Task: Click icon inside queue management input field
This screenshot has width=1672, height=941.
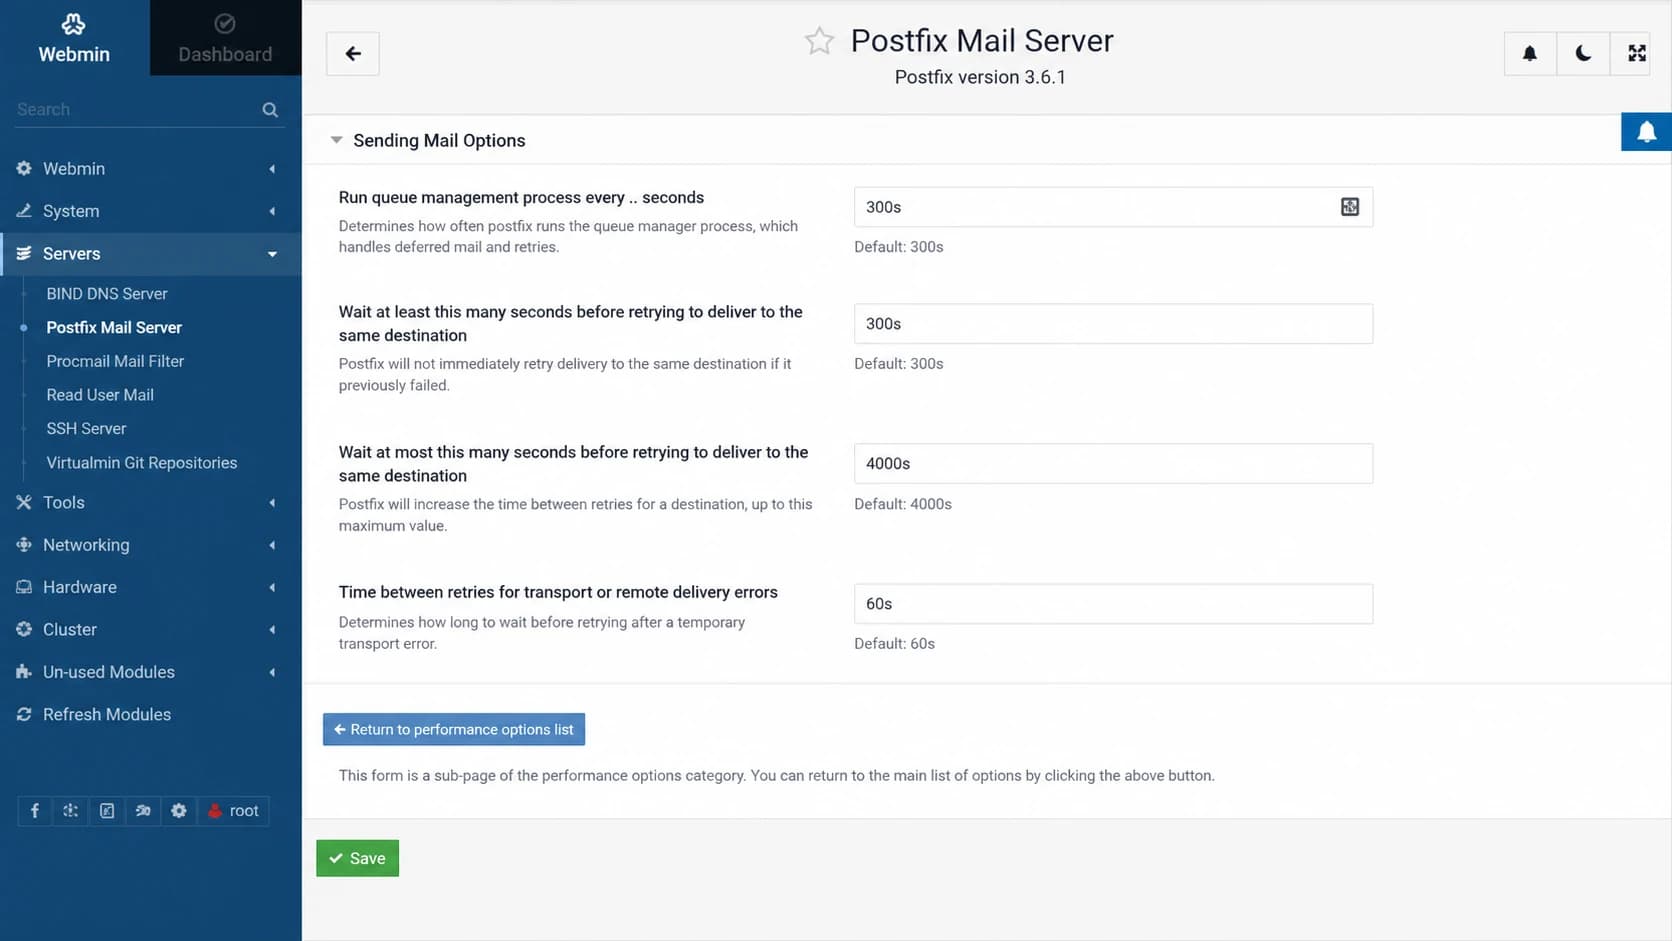Action: click(1350, 207)
